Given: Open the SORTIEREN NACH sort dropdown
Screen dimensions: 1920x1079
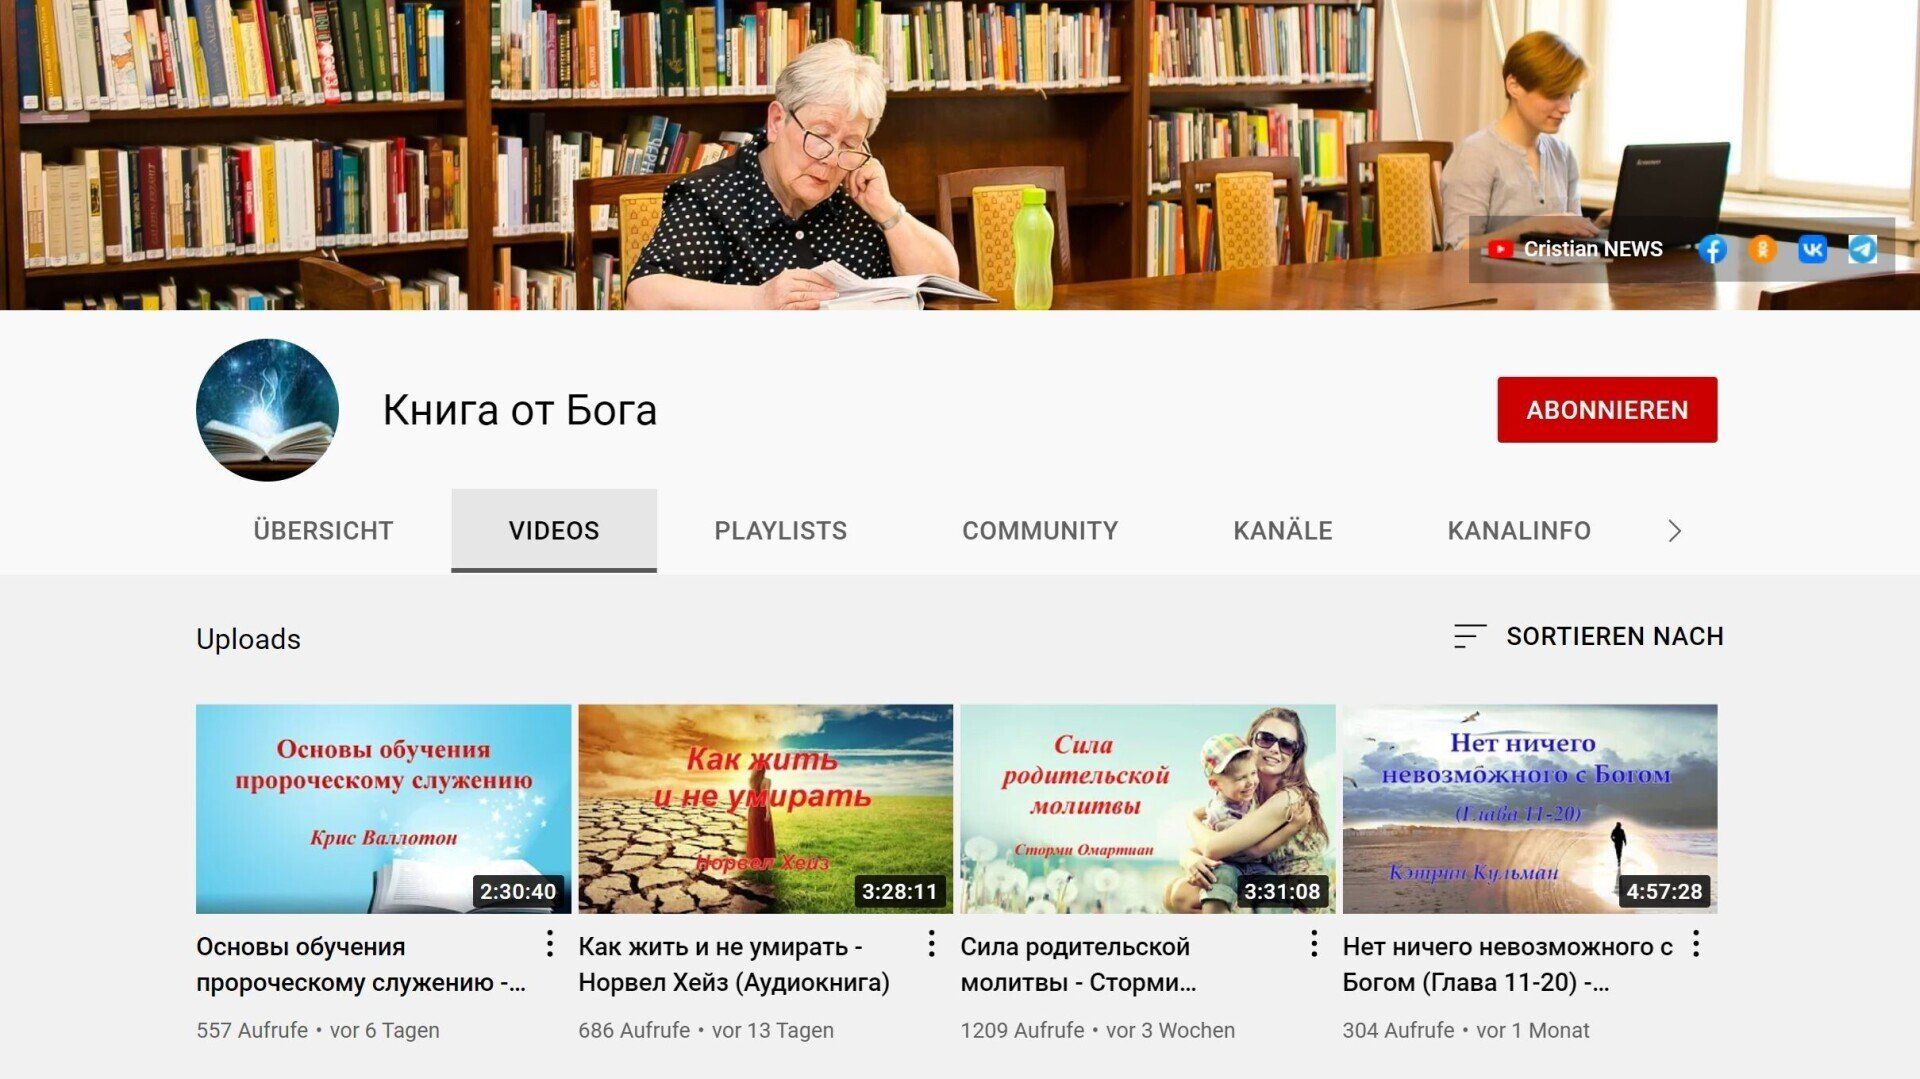Looking at the screenshot, I should pos(1588,636).
